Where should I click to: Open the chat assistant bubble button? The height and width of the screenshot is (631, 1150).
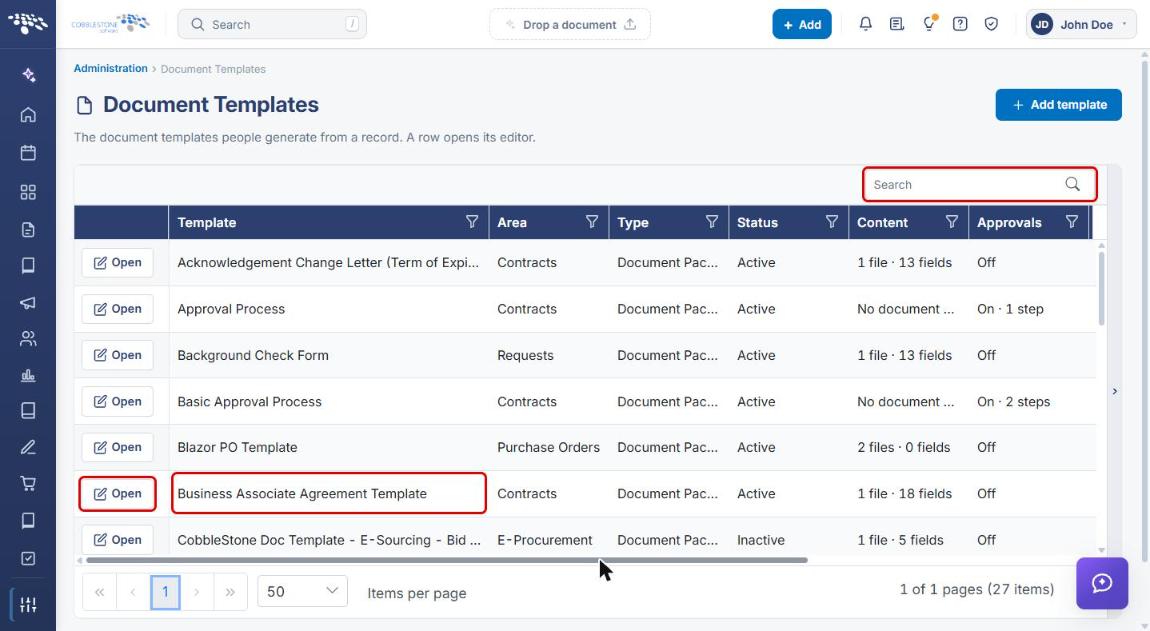point(1102,583)
